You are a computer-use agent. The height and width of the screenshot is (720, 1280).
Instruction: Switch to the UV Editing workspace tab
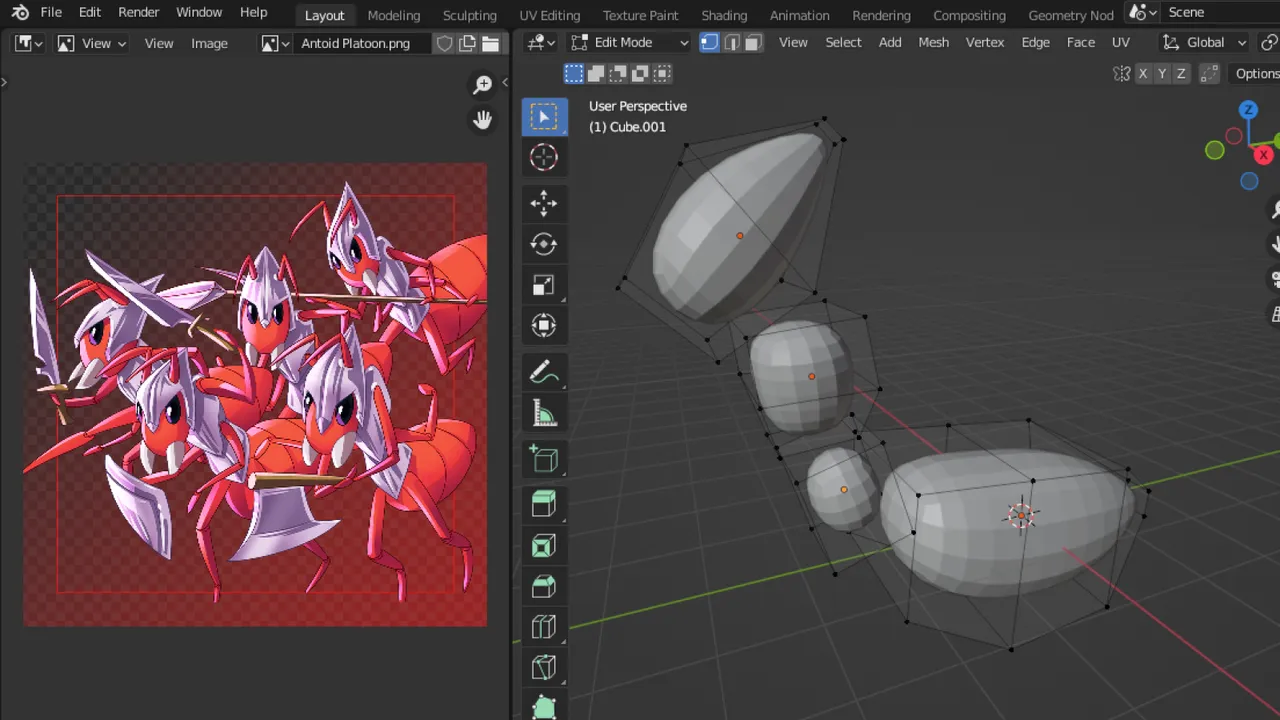pos(550,15)
